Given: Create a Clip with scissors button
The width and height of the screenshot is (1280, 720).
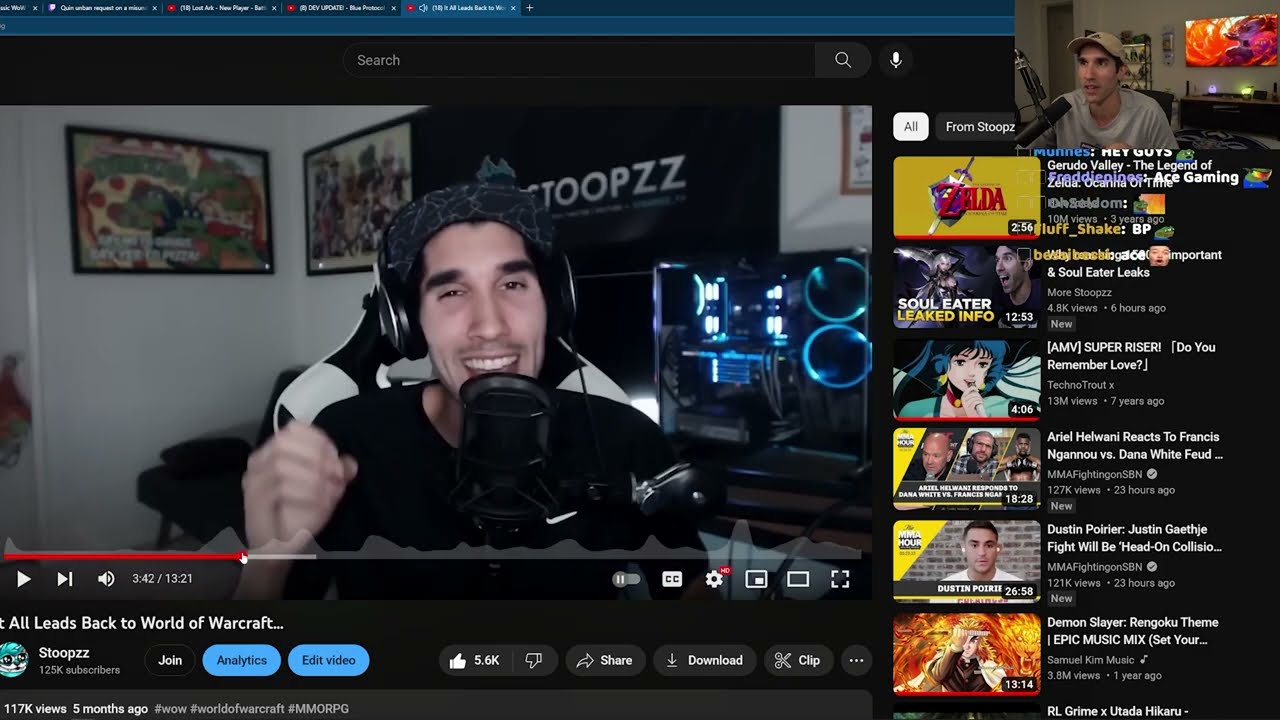Looking at the screenshot, I should [798, 660].
